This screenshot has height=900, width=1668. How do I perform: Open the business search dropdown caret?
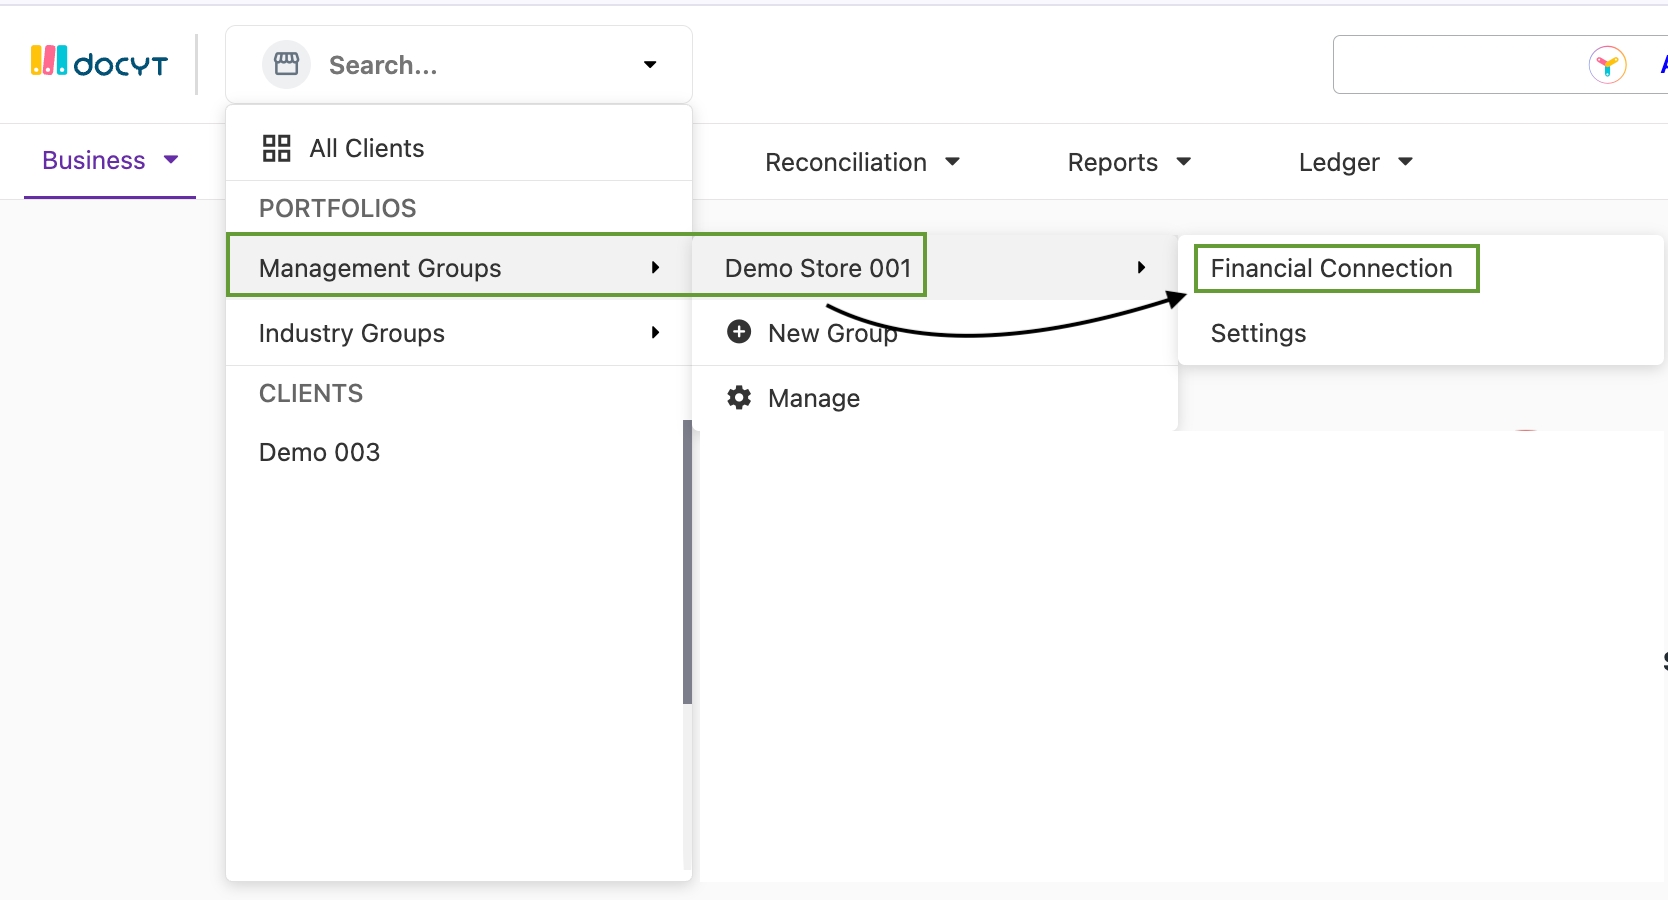pyautogui.click(x=650, y=65)
